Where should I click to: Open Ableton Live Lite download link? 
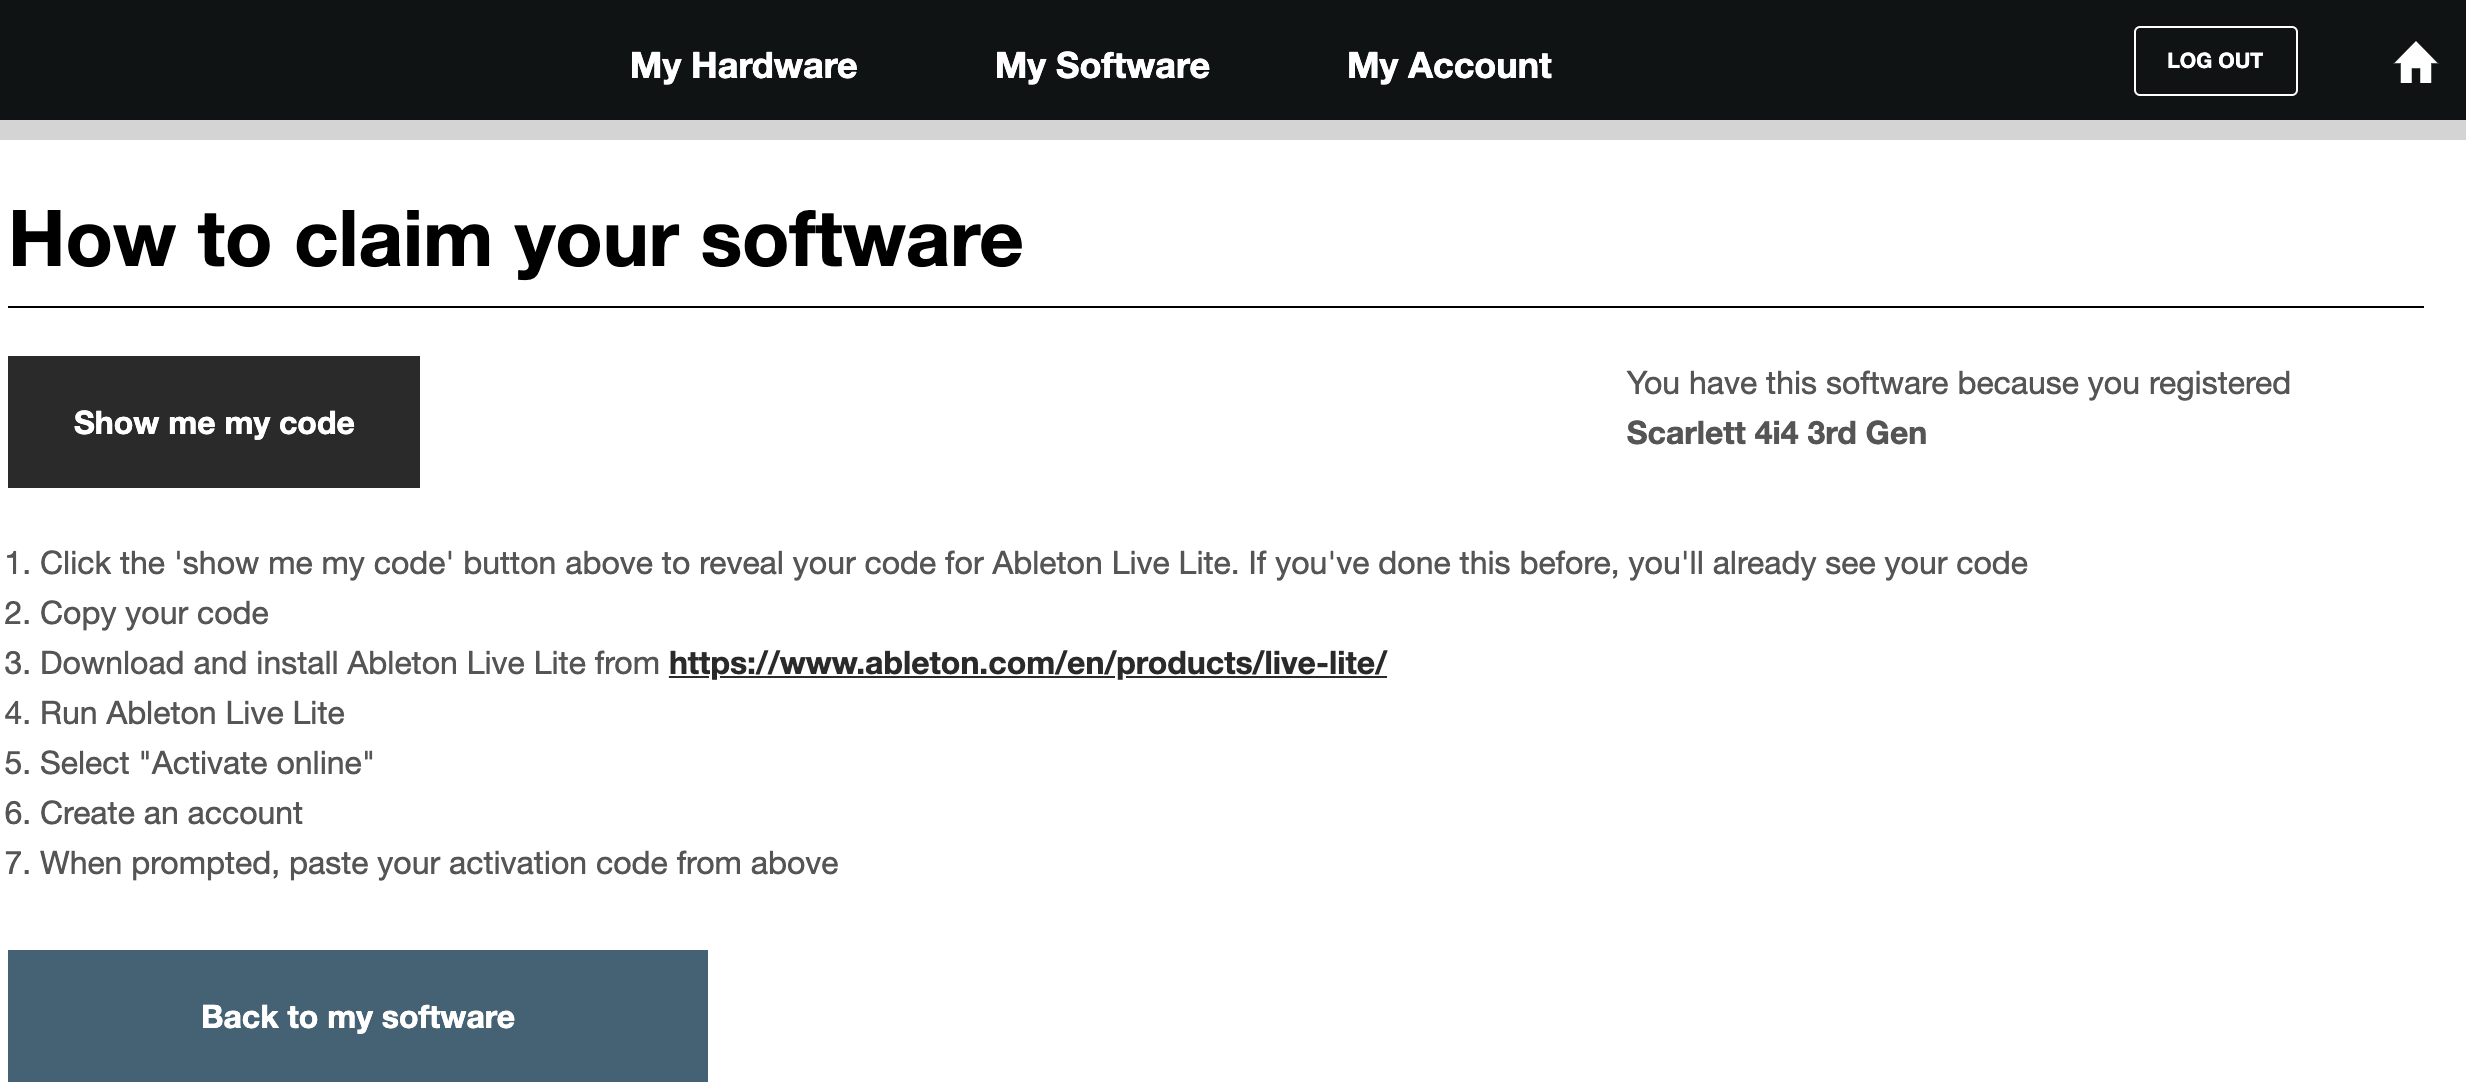1027,664
